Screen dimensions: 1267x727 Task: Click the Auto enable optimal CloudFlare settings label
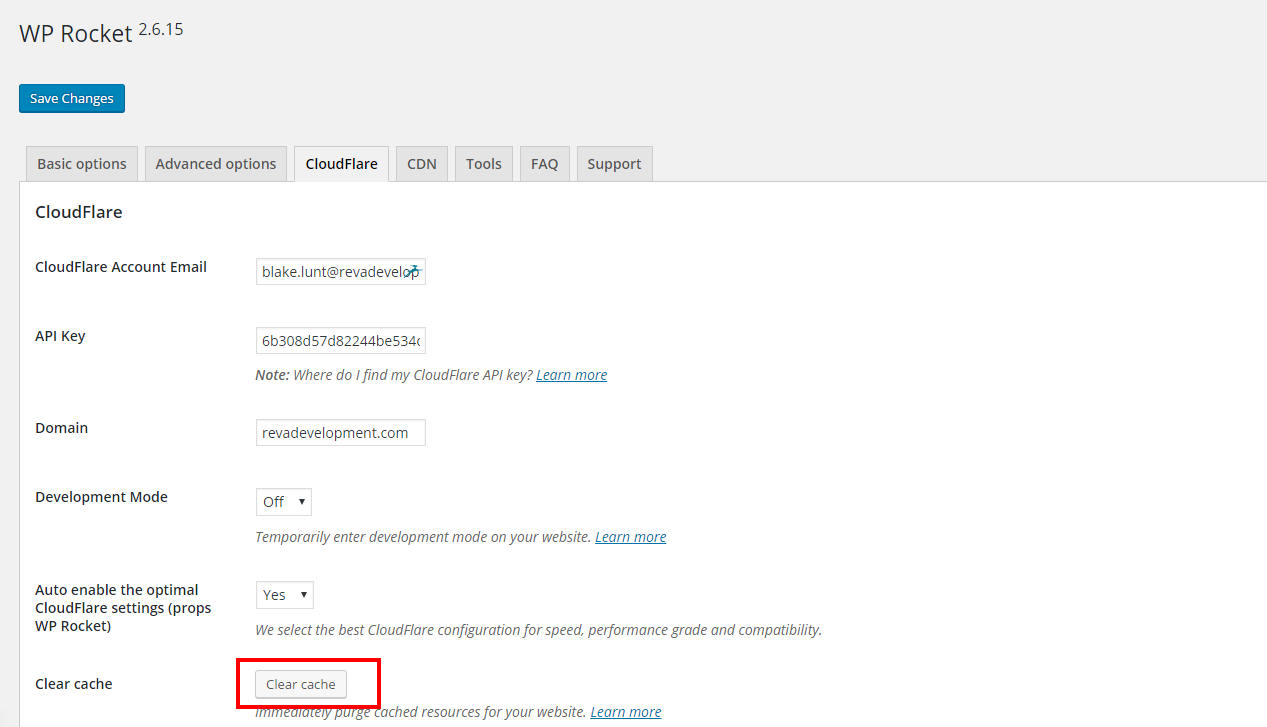(x=123, y=608)
